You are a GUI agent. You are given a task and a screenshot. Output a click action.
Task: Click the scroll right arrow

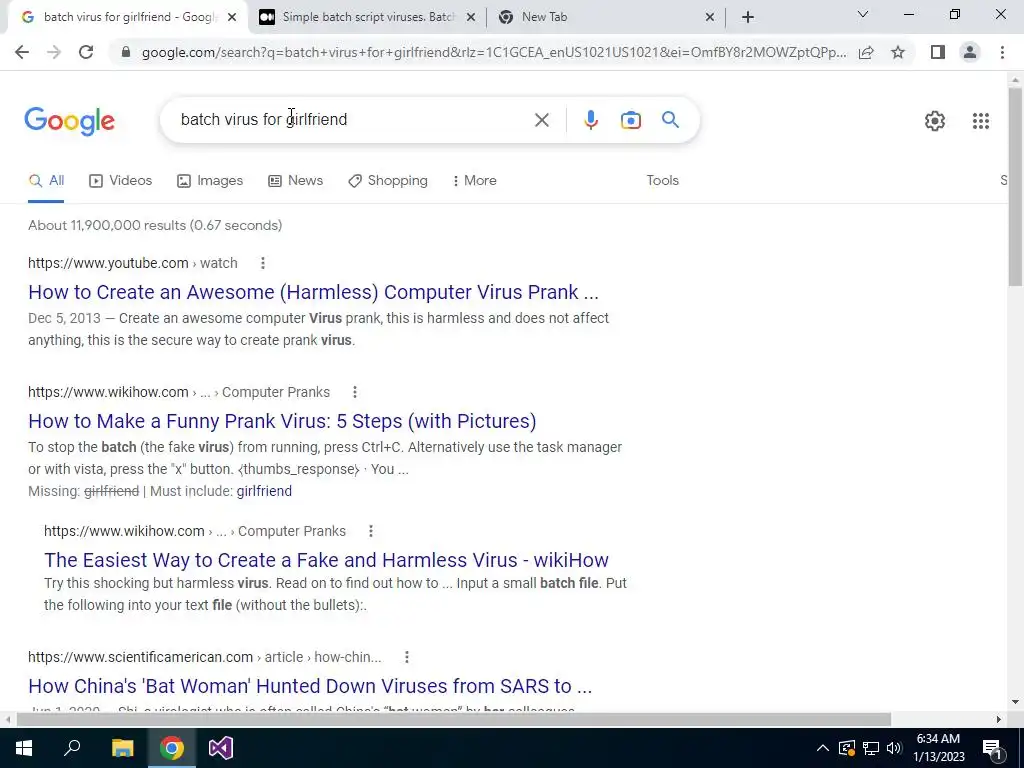click(999, 720)
